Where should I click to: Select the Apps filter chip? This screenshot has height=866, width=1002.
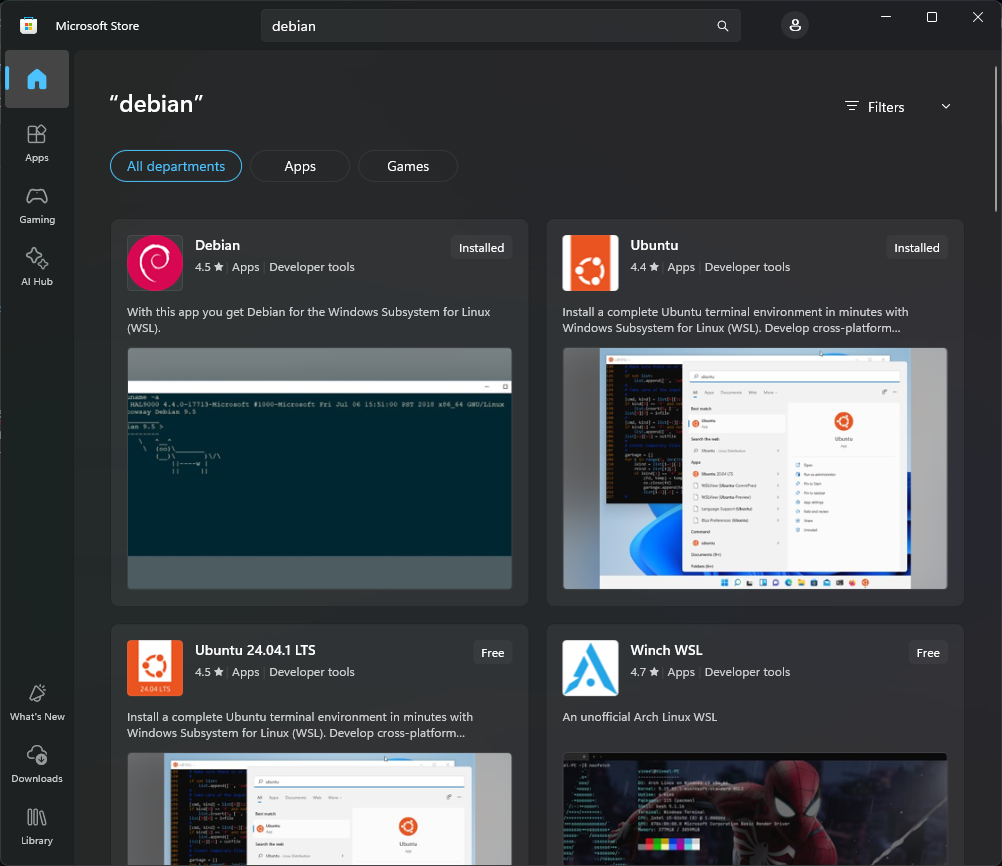(x=300, y=167)
